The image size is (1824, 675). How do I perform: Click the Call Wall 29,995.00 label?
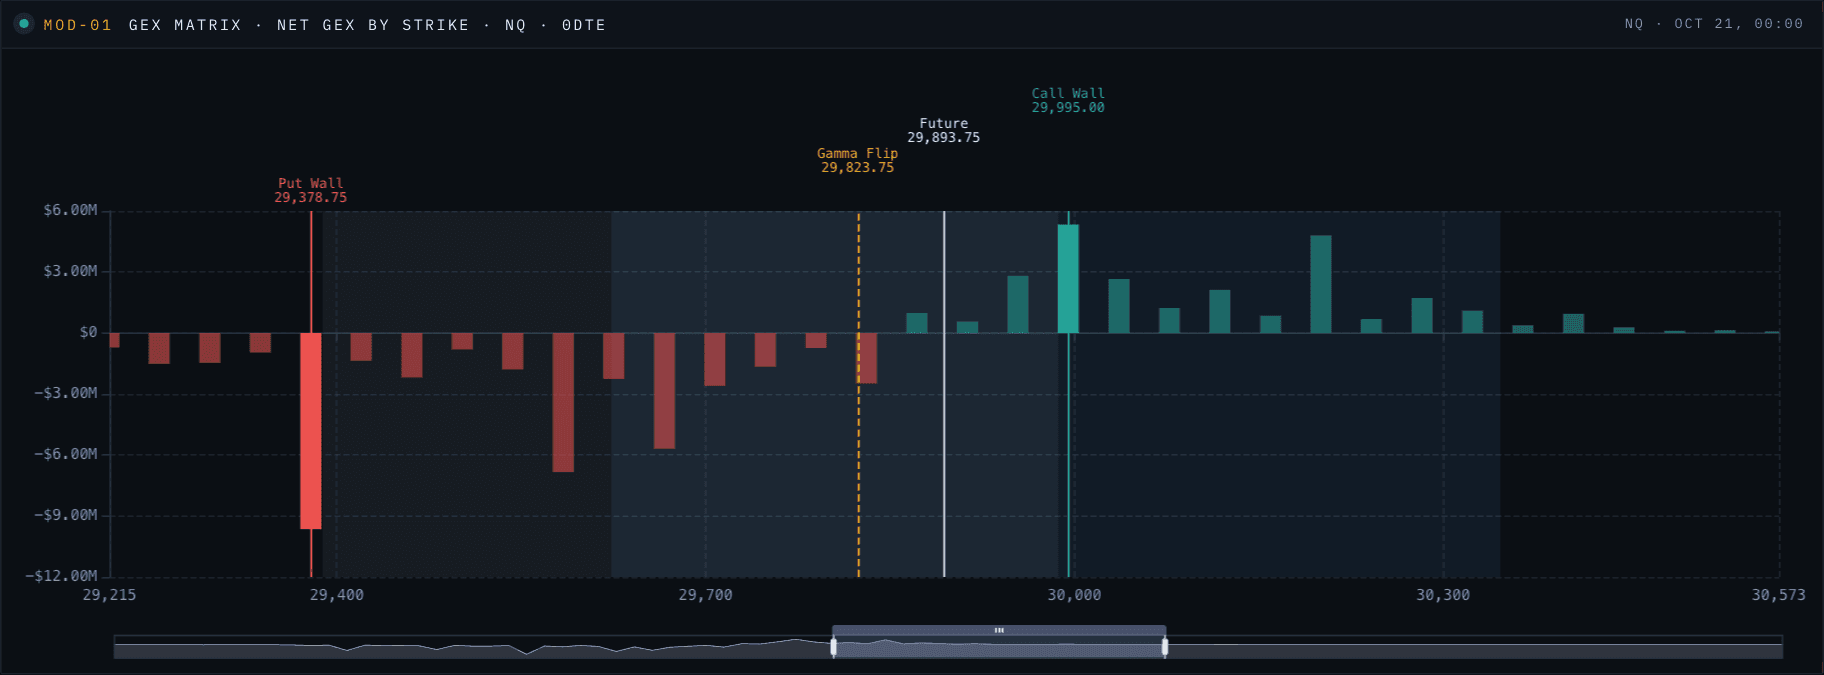tap(1068, 100)
